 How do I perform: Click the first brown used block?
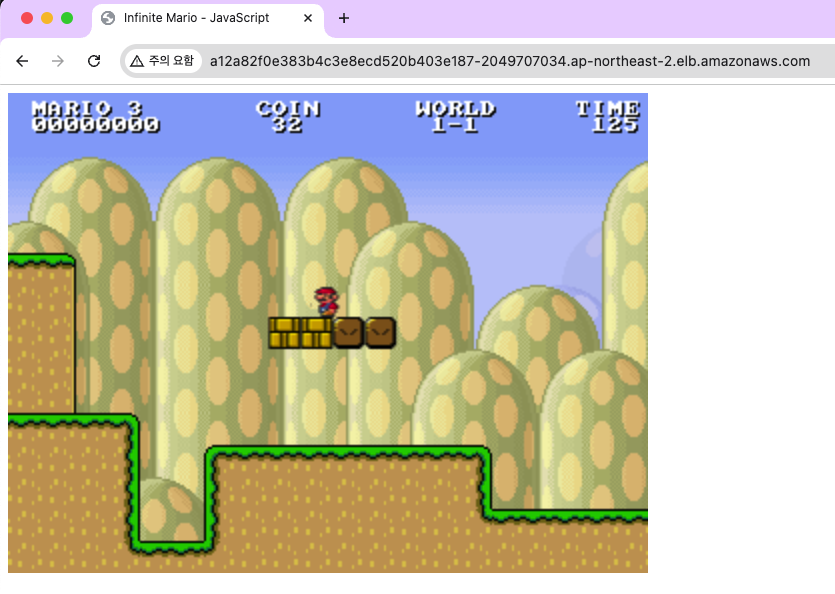point(348,333)
